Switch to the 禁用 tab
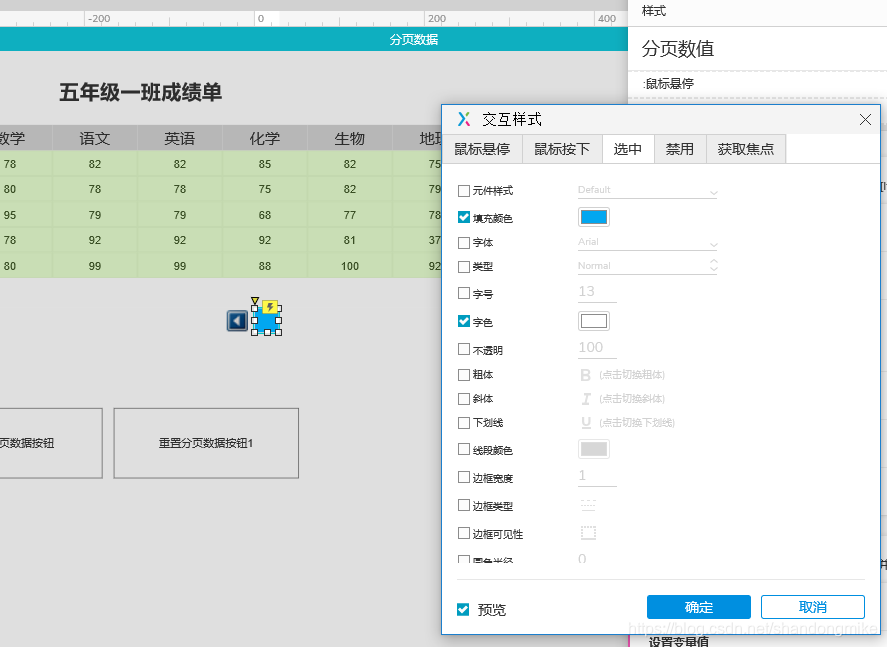The width and height of the screenshot is (887, 647). click(x=680, y=149)
